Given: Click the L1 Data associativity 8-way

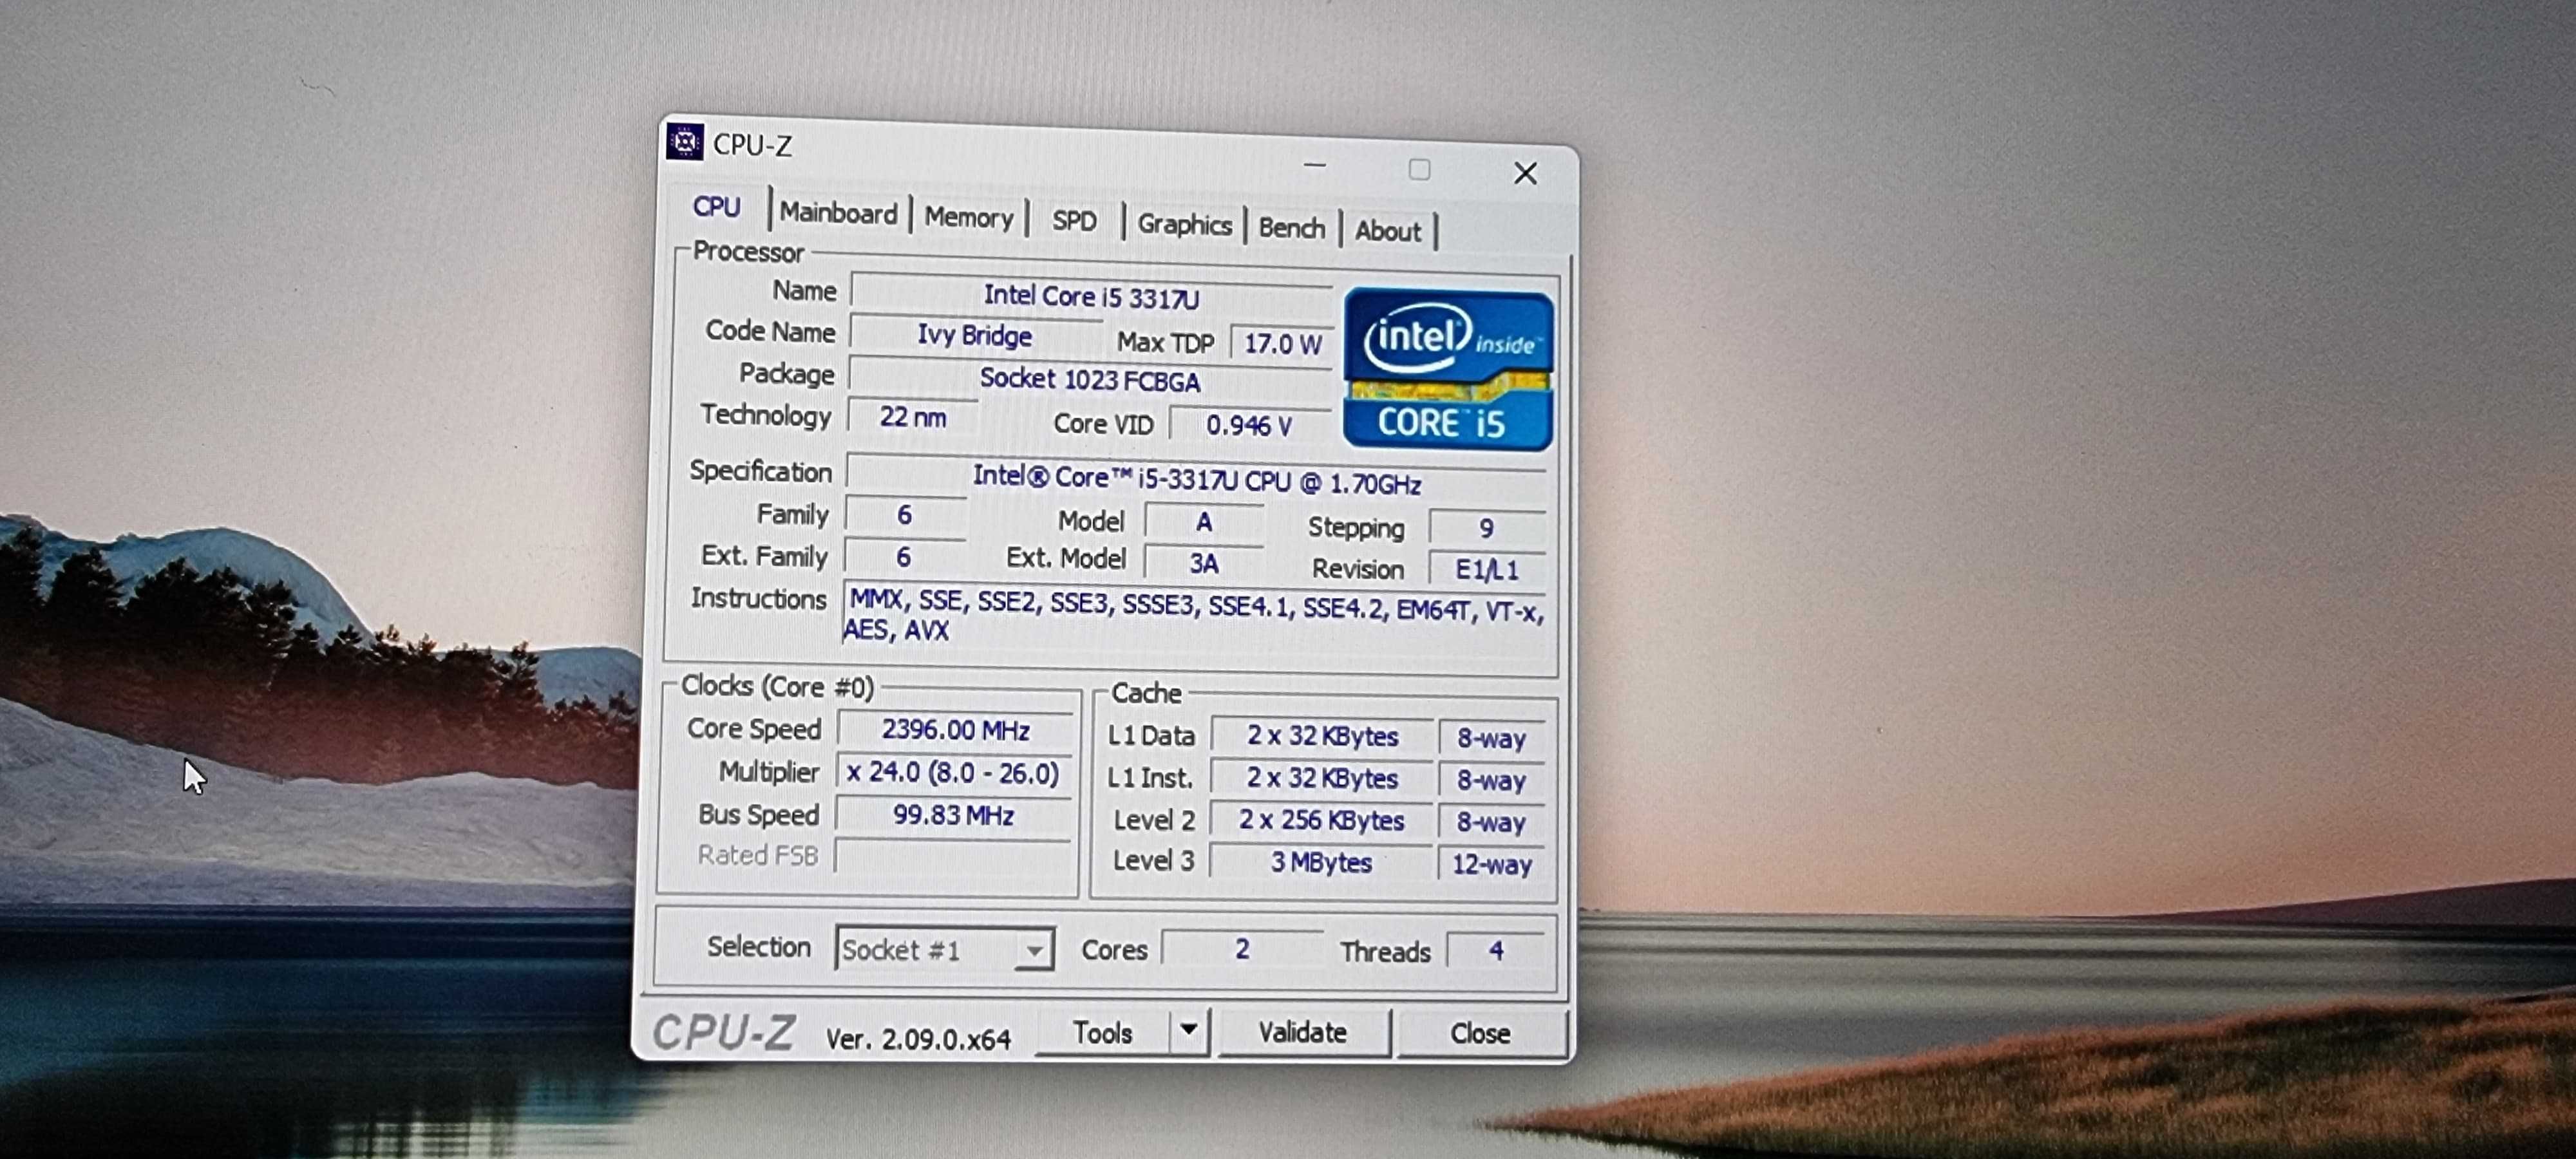Looking at the screenshot, I should point(1491,738).
